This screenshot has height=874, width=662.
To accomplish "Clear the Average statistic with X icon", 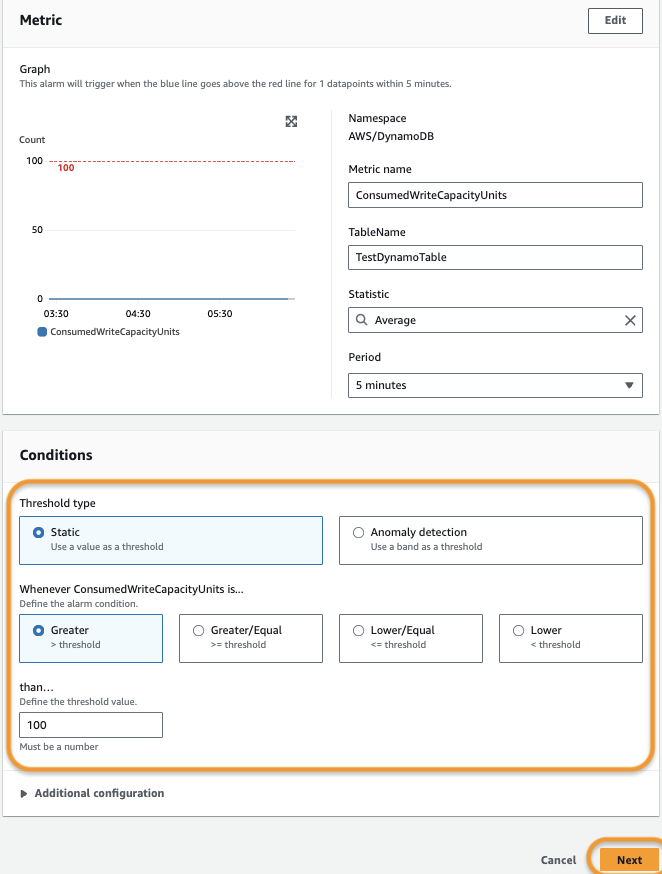I will coord(630,321).
